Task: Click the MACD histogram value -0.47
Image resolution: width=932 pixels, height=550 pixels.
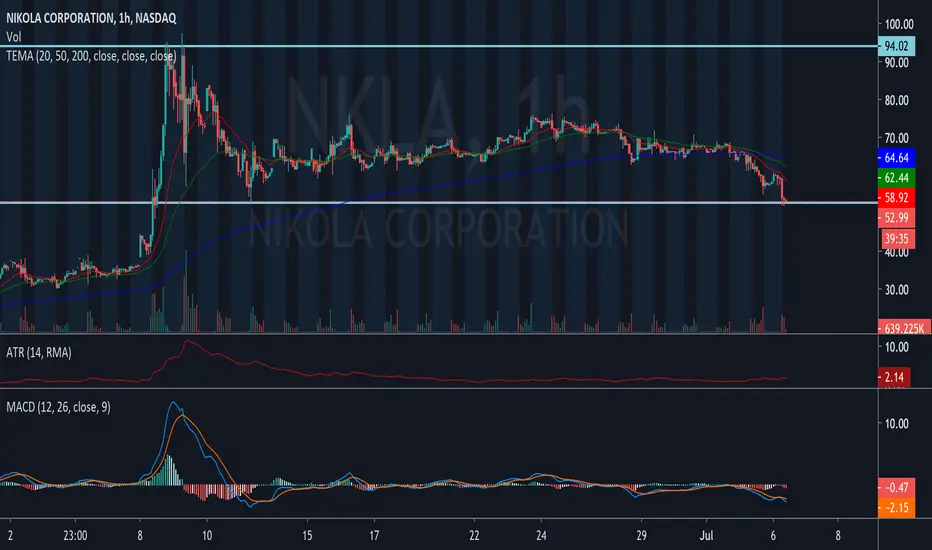Action: pos(896,488)
